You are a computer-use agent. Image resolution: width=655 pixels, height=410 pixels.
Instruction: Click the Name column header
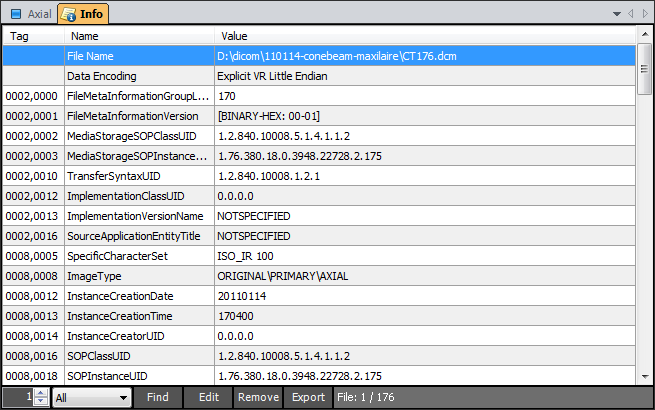coord(140,36)
